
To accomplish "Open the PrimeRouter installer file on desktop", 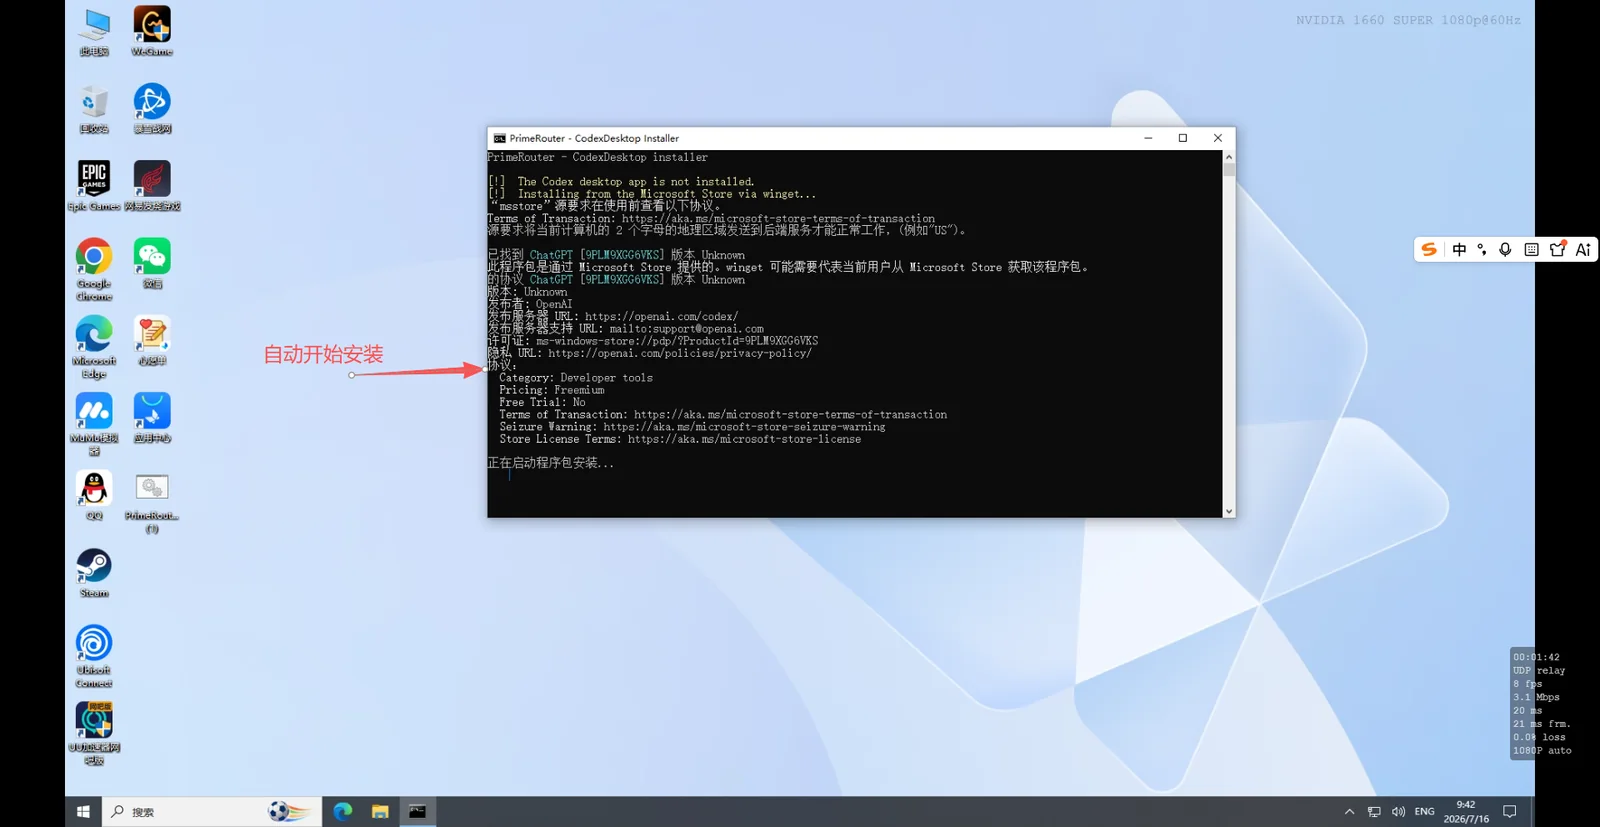I will pyautogui.click(x=152, y=502).
